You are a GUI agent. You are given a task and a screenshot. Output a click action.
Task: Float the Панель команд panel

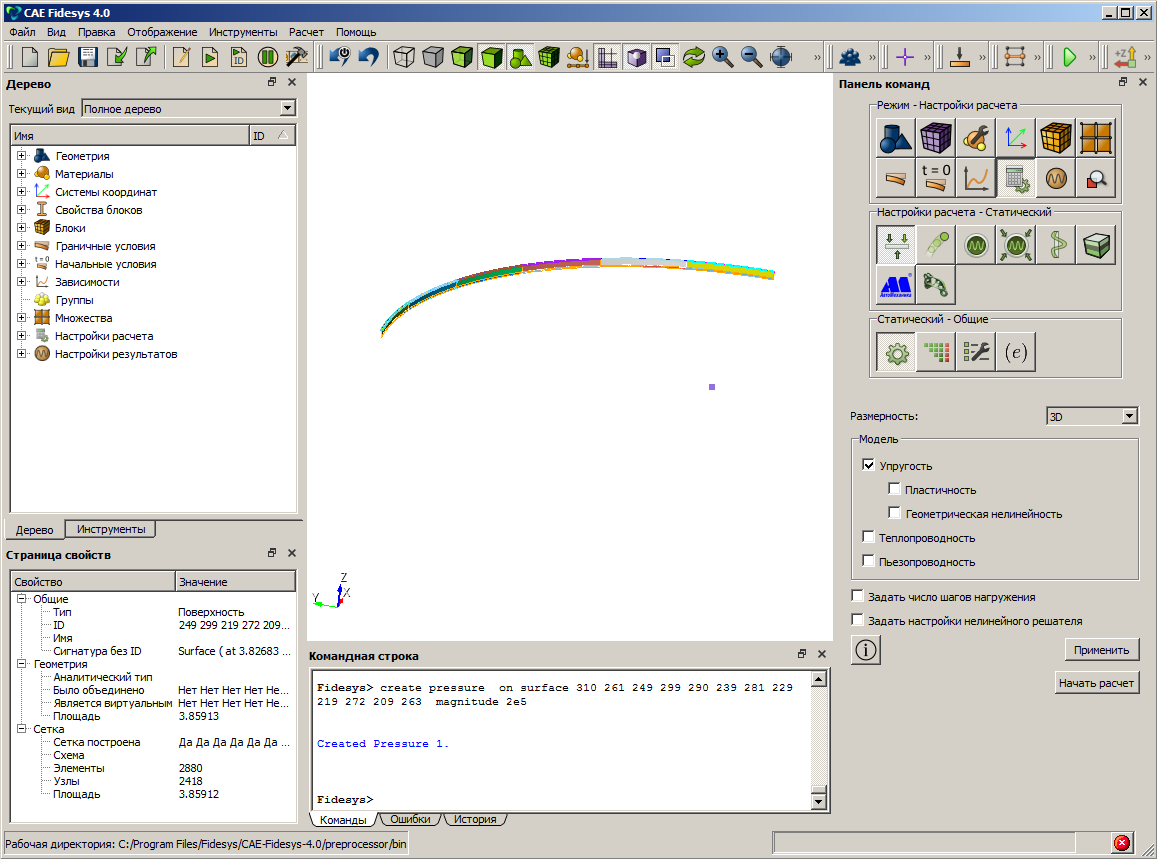point(1123,82)
